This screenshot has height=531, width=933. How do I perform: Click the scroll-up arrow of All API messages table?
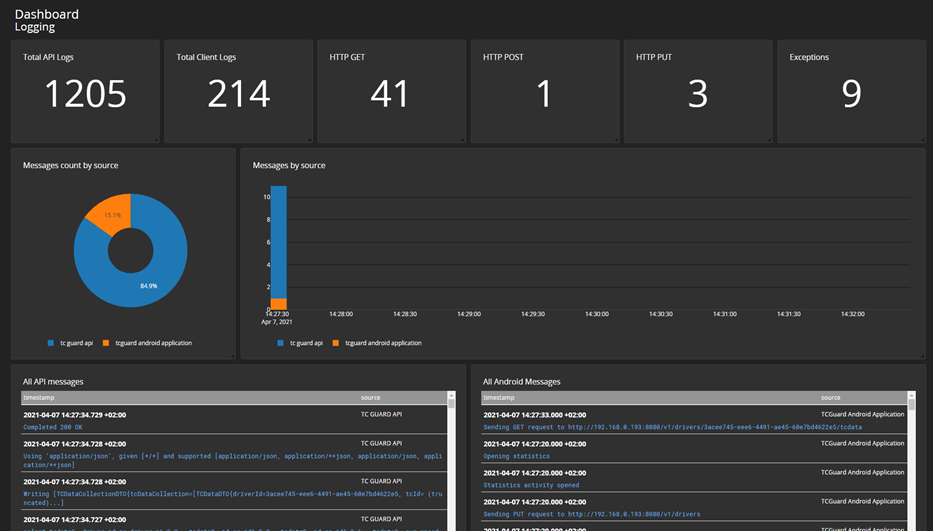tap(452, 395)
